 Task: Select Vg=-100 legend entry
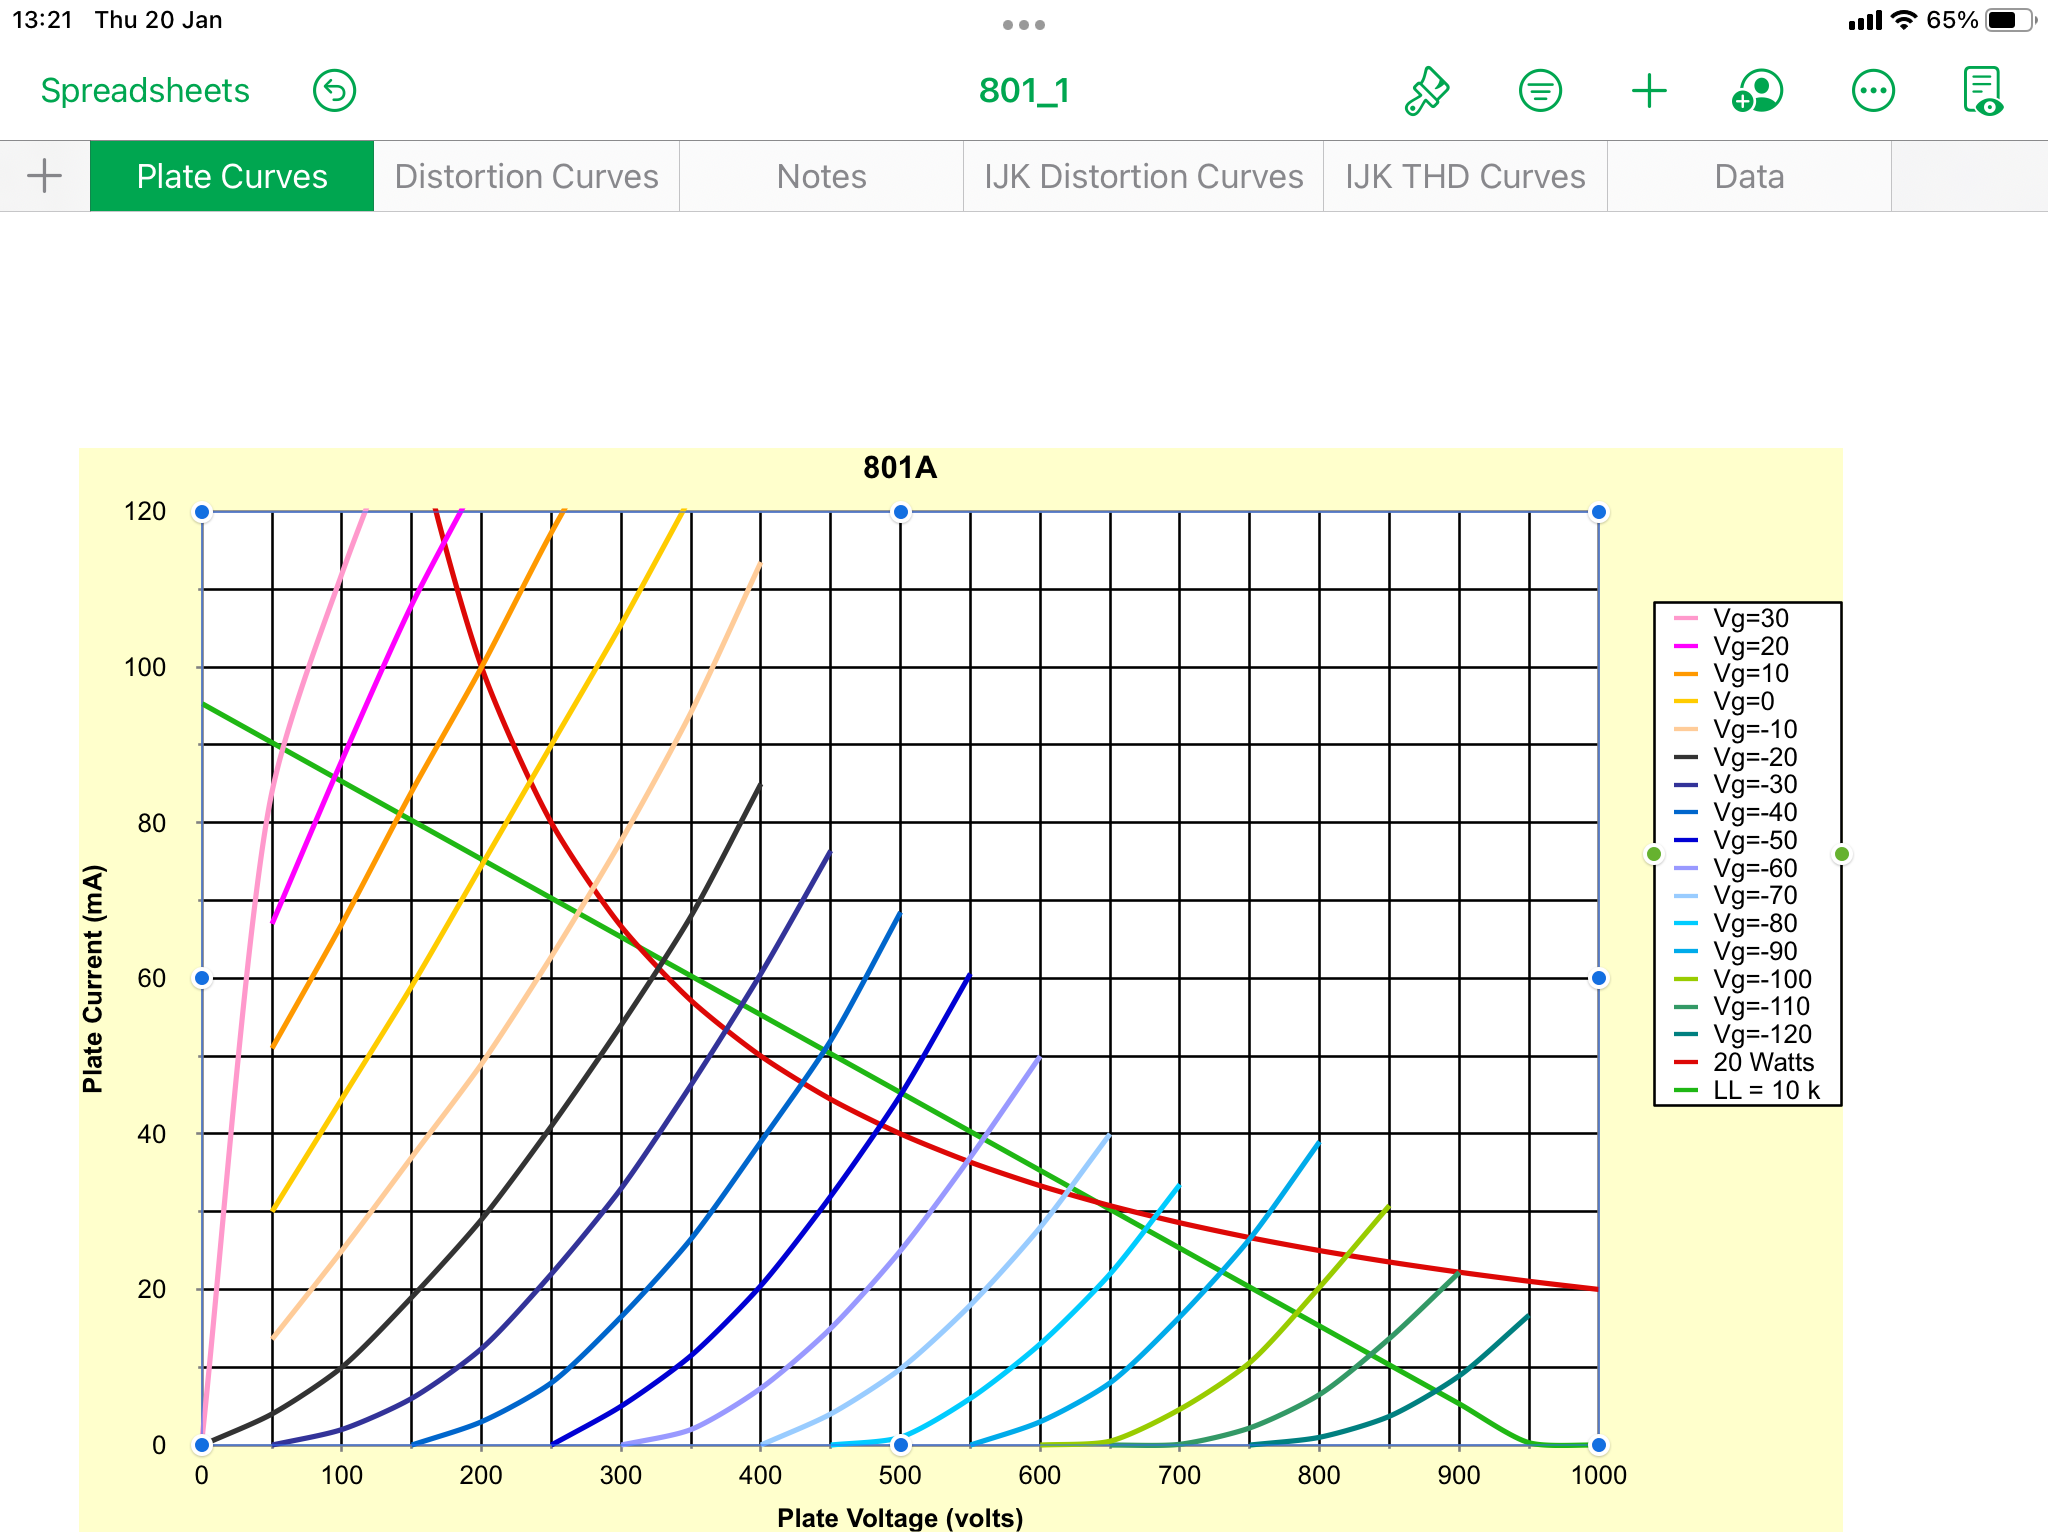click(1761, 979)
